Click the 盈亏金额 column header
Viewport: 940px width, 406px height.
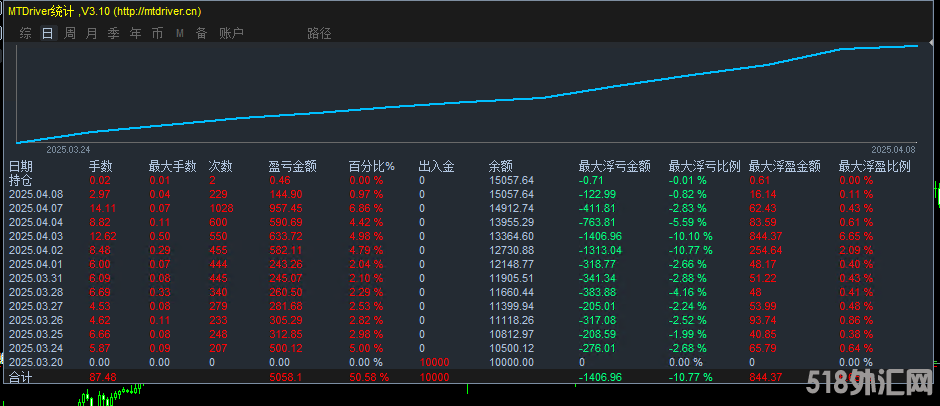(293, 166)
